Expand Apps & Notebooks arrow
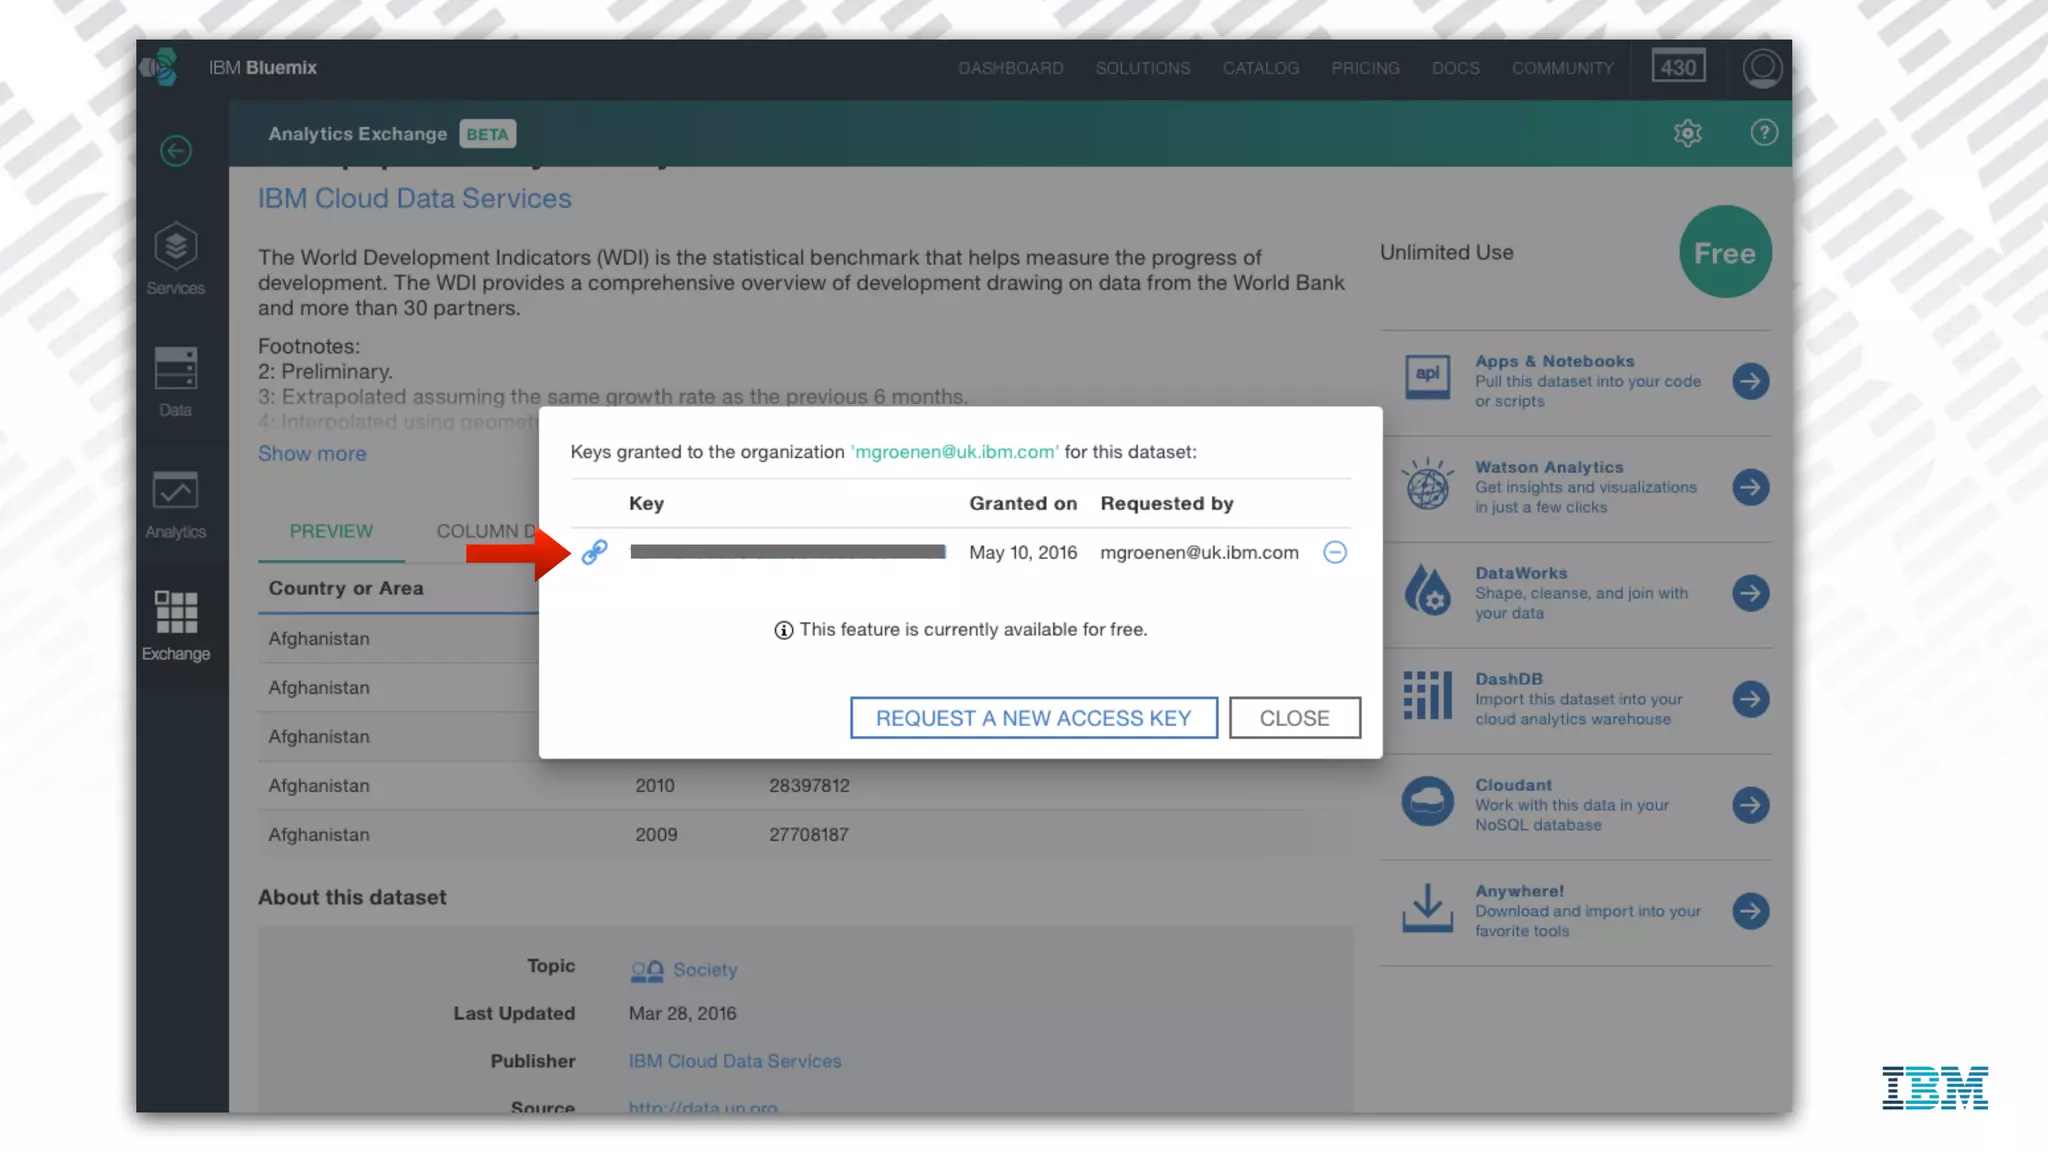The width and height of the screenshot is (2048, 1152). click(x=1750, y=381)
